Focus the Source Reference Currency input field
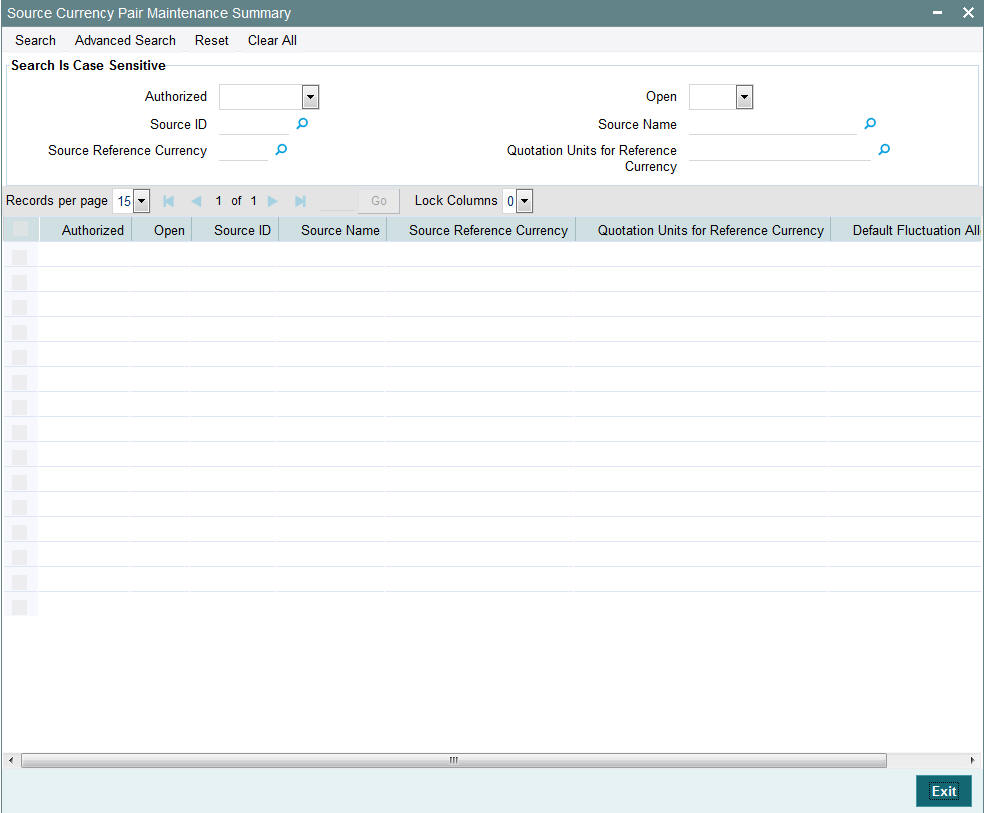984x813 pixels. tap(243, 151)
